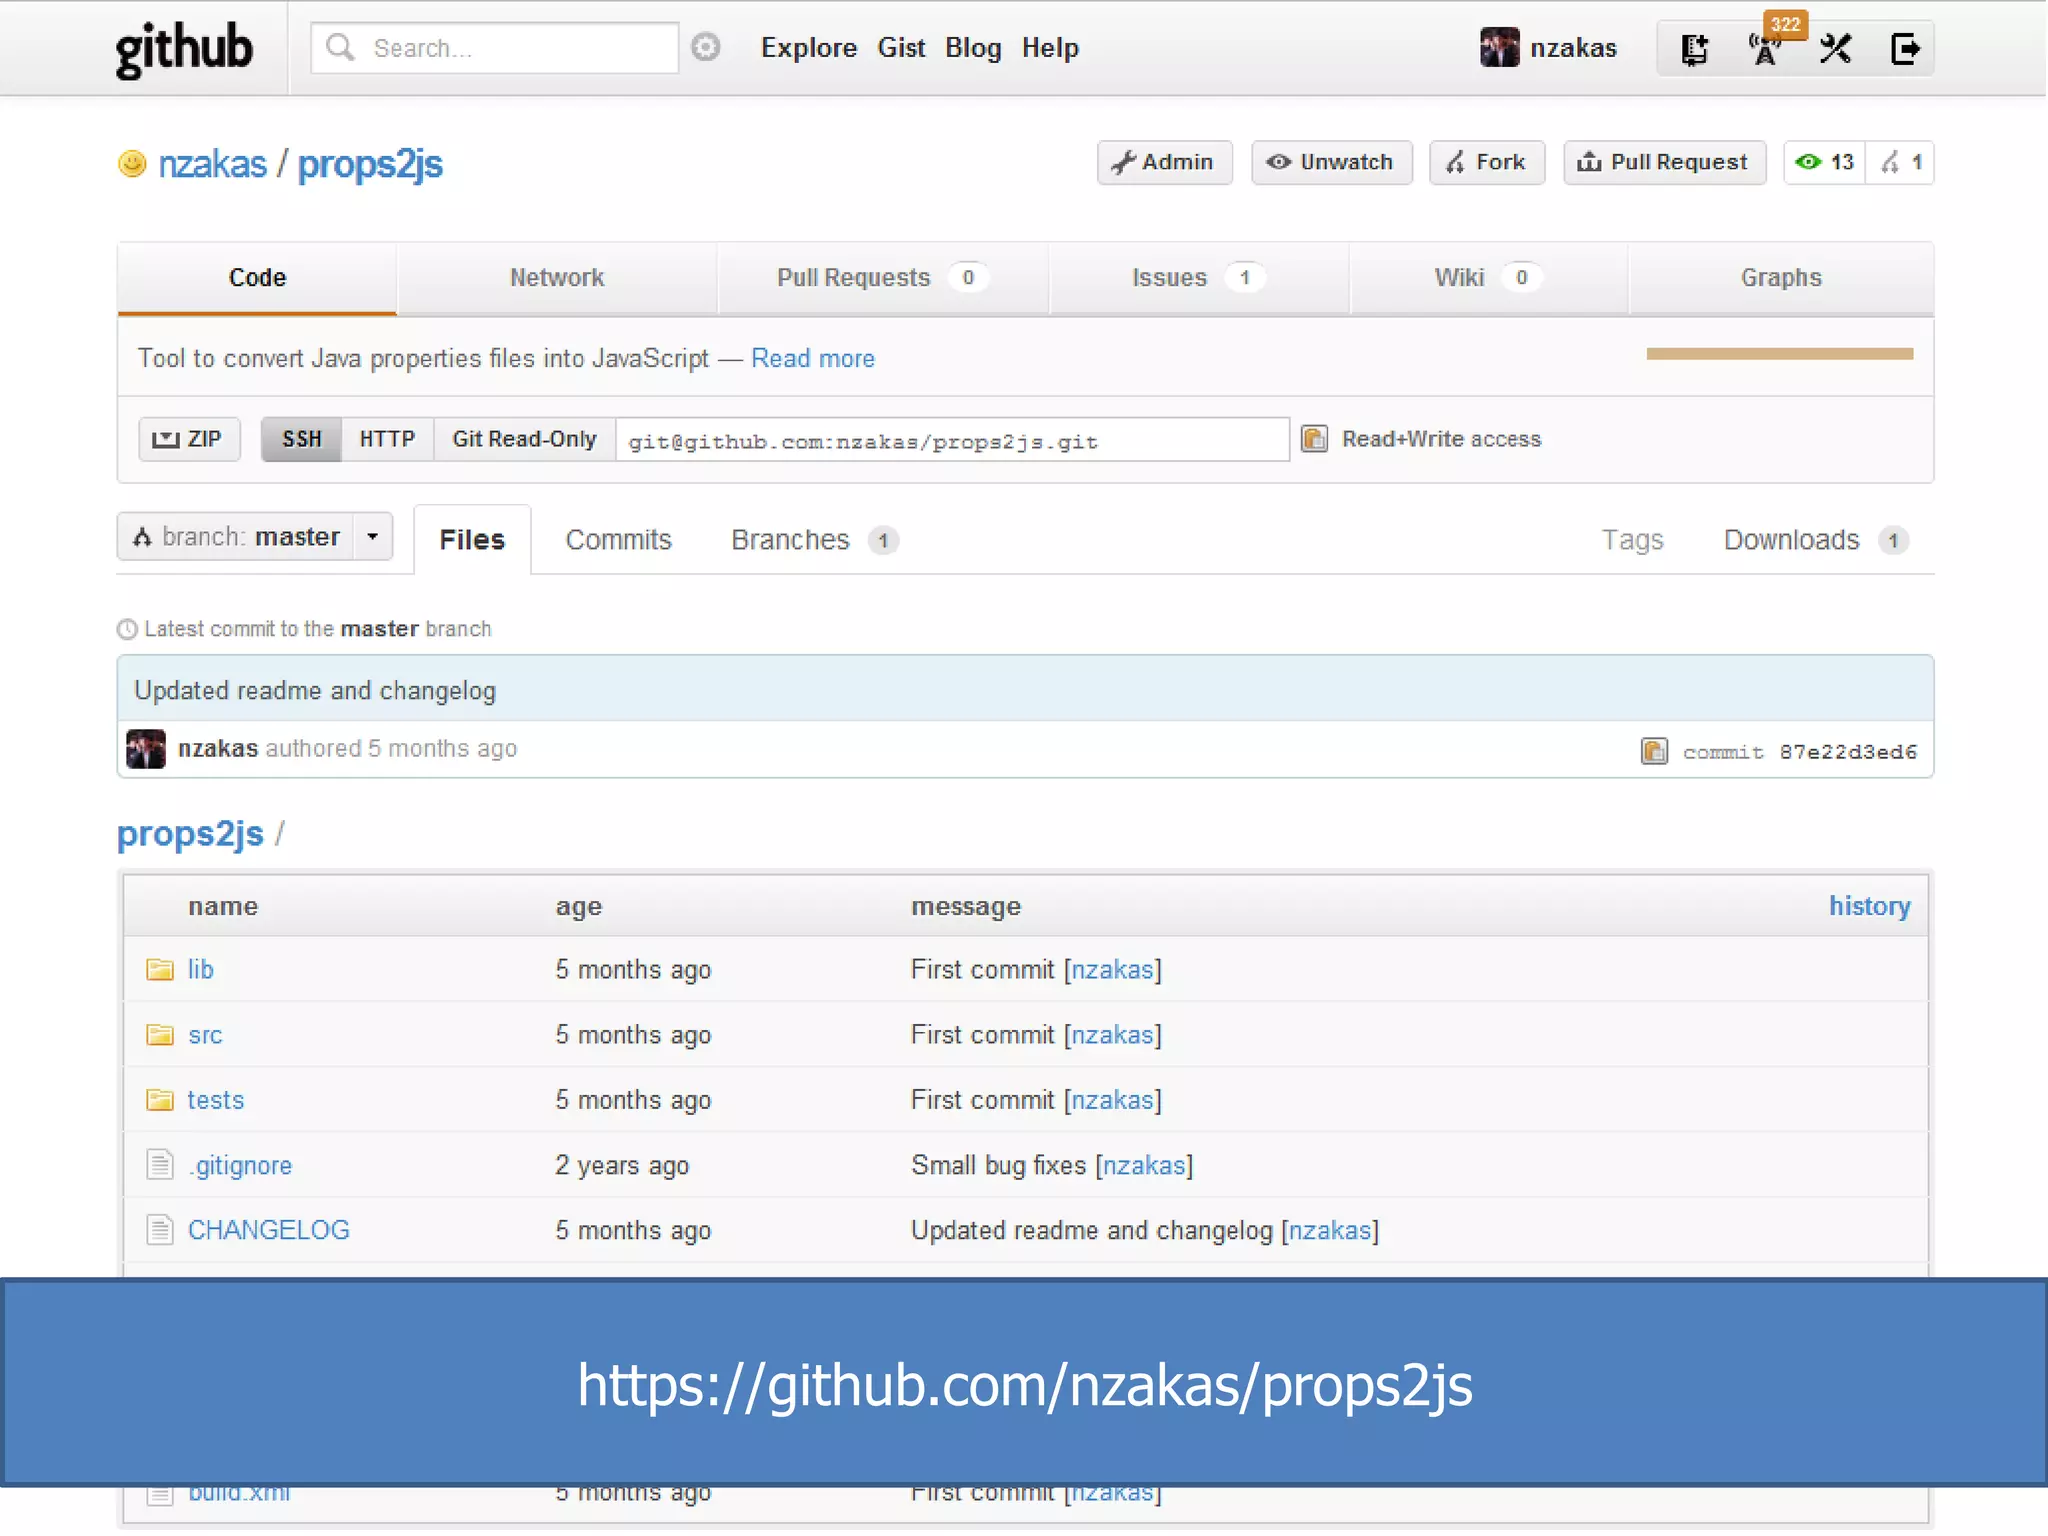2048x1536 pixels.
Task: Select HTTP clone protocol
Action: tap(387, 439)
